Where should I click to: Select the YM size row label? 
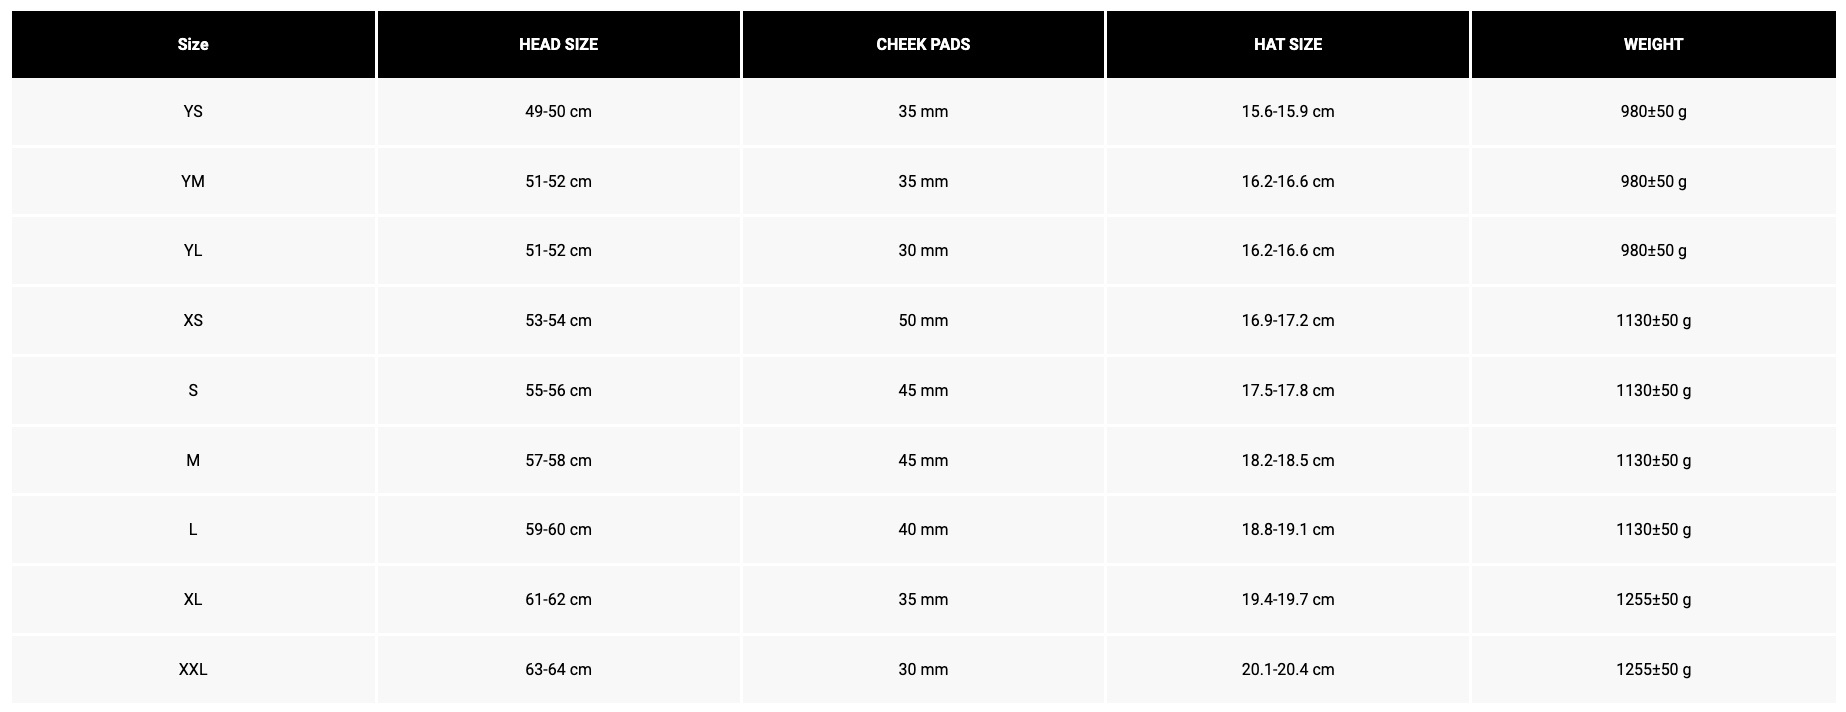click(193, 181)
